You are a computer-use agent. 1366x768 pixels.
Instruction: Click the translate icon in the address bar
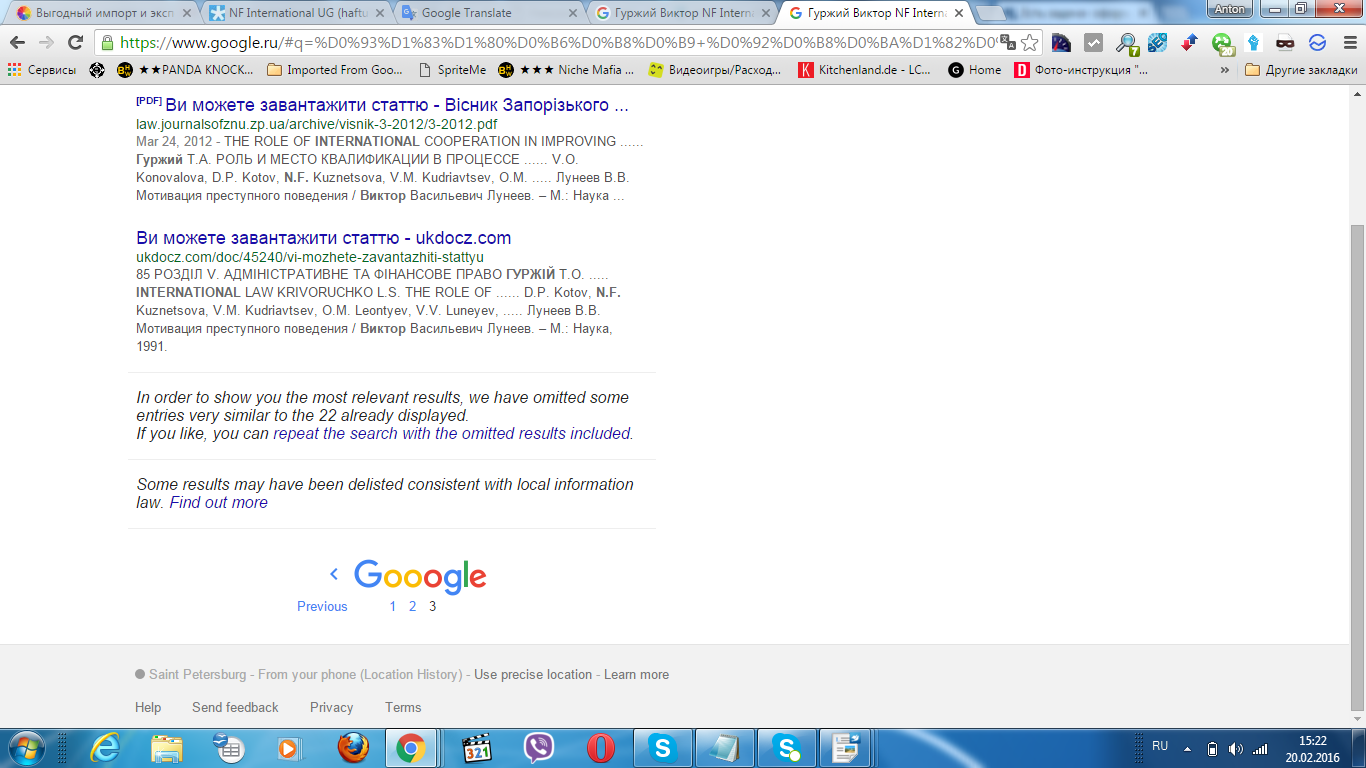(1007, 43)
